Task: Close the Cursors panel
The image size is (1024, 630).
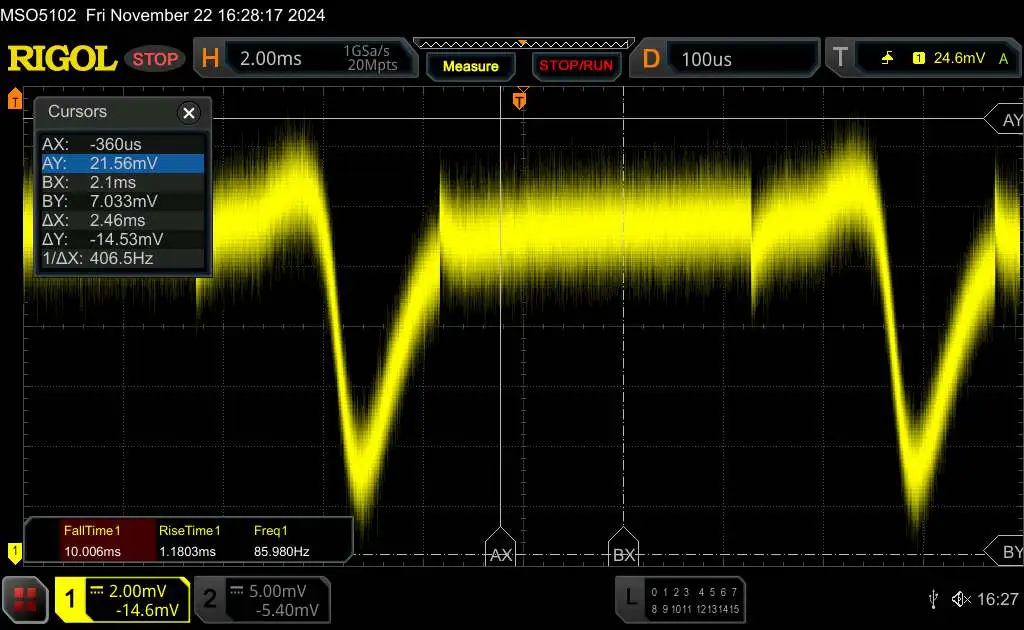Action: pyautogui.click(x=189, y=113)
